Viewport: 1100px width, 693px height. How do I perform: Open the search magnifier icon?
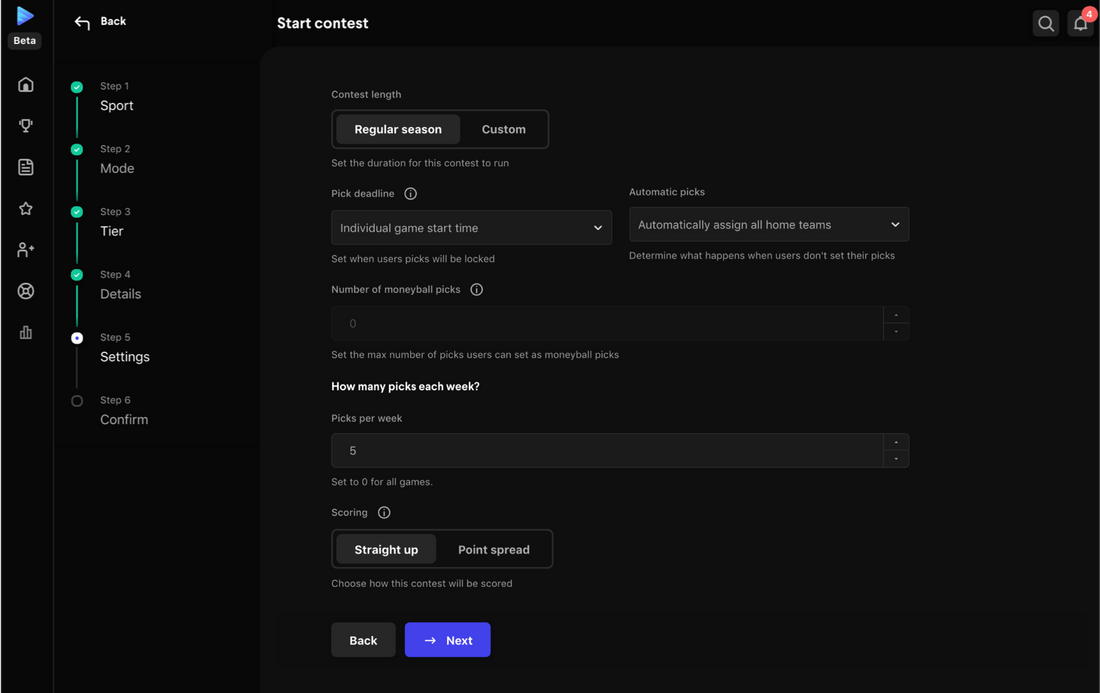tap(1046, 24)
